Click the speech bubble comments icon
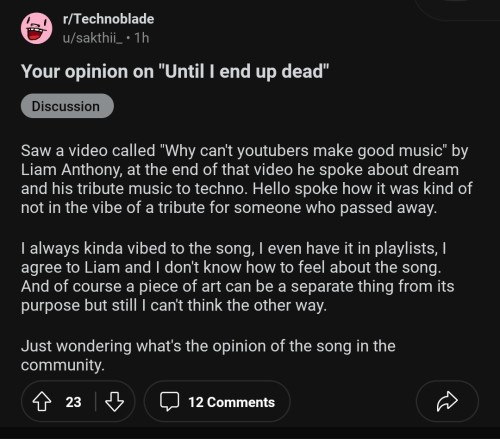This screenshot has width=500, height=439. (x=169, y=402)
